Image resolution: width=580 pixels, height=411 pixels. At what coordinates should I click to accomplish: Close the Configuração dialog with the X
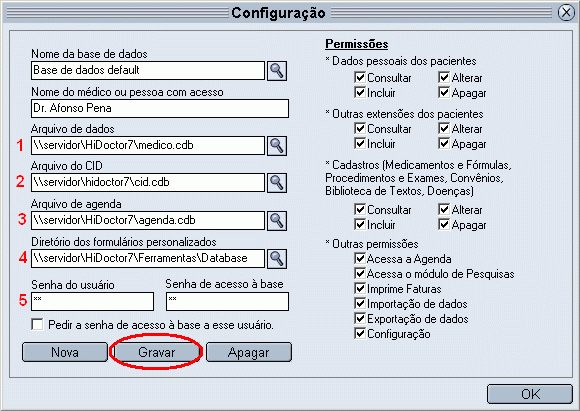(566, 13)
